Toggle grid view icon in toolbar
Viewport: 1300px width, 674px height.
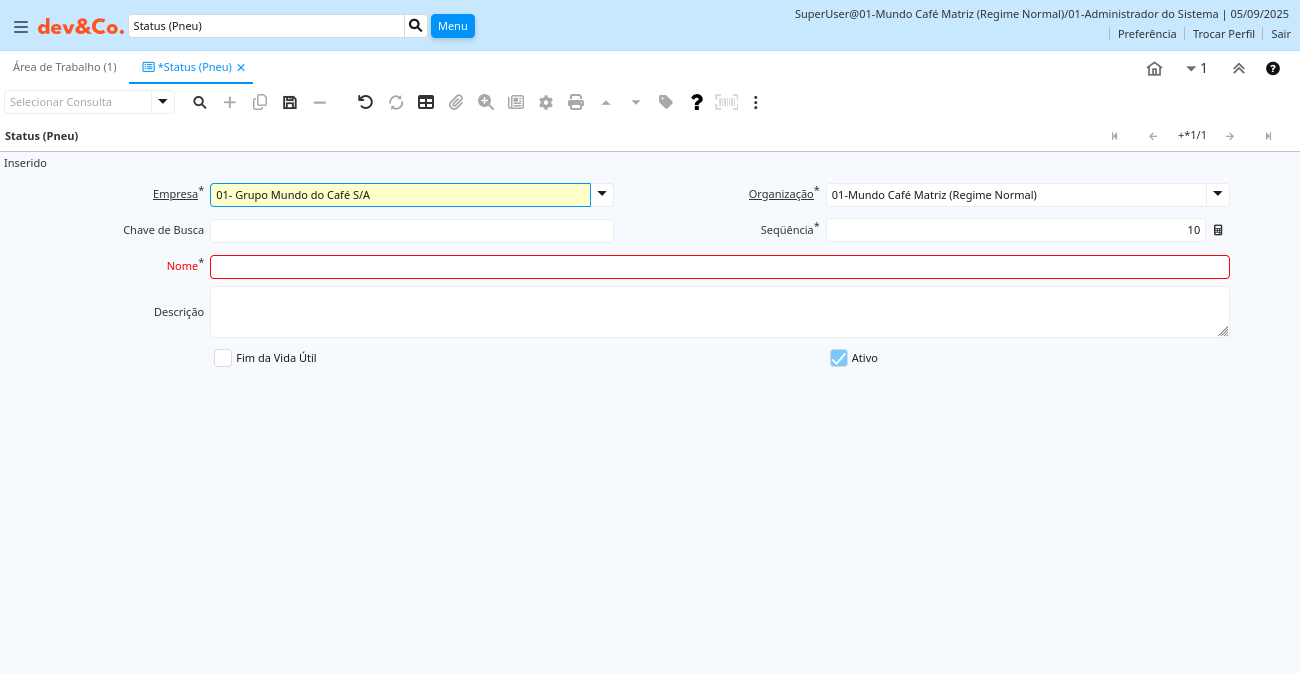click(426, 102)
